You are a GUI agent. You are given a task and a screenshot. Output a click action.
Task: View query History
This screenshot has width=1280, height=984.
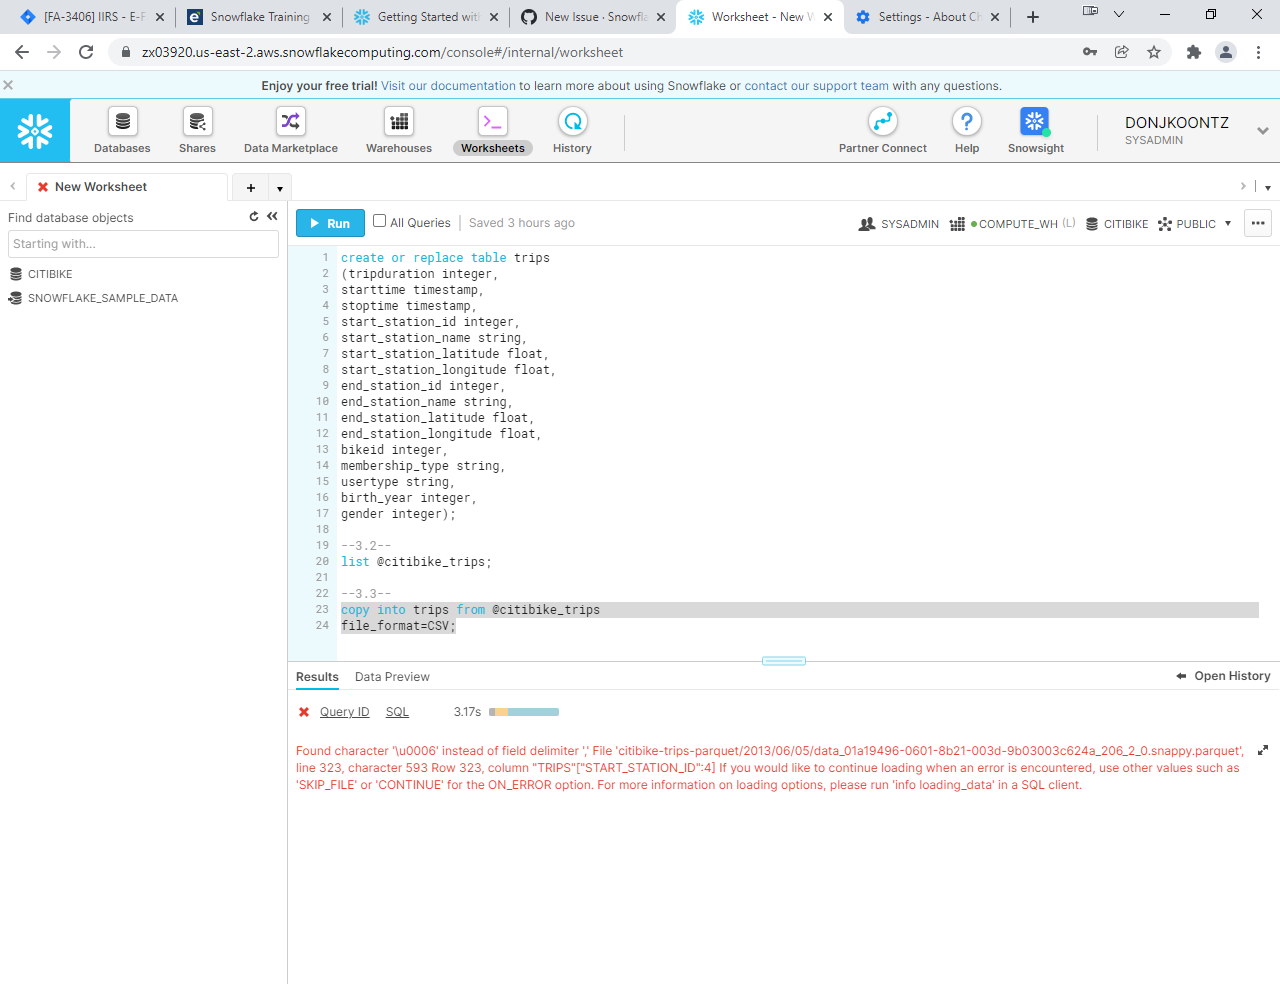[571, 131]
